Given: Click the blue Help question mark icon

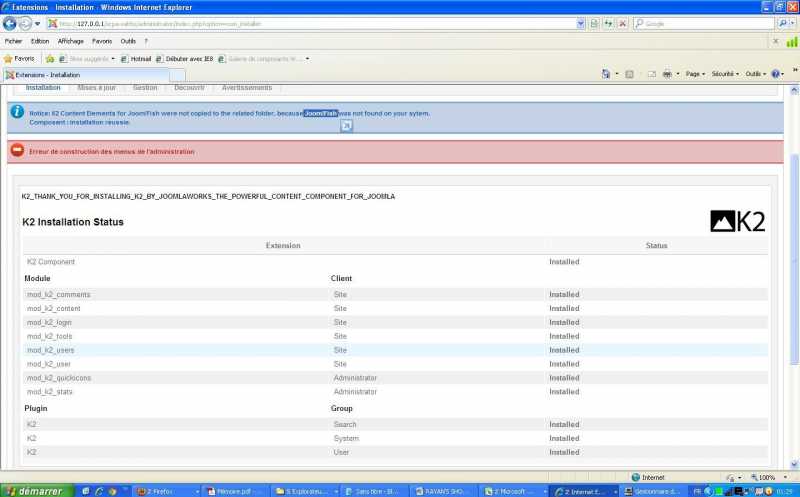Looking at the screenshot, I should [x=776, y=74].
